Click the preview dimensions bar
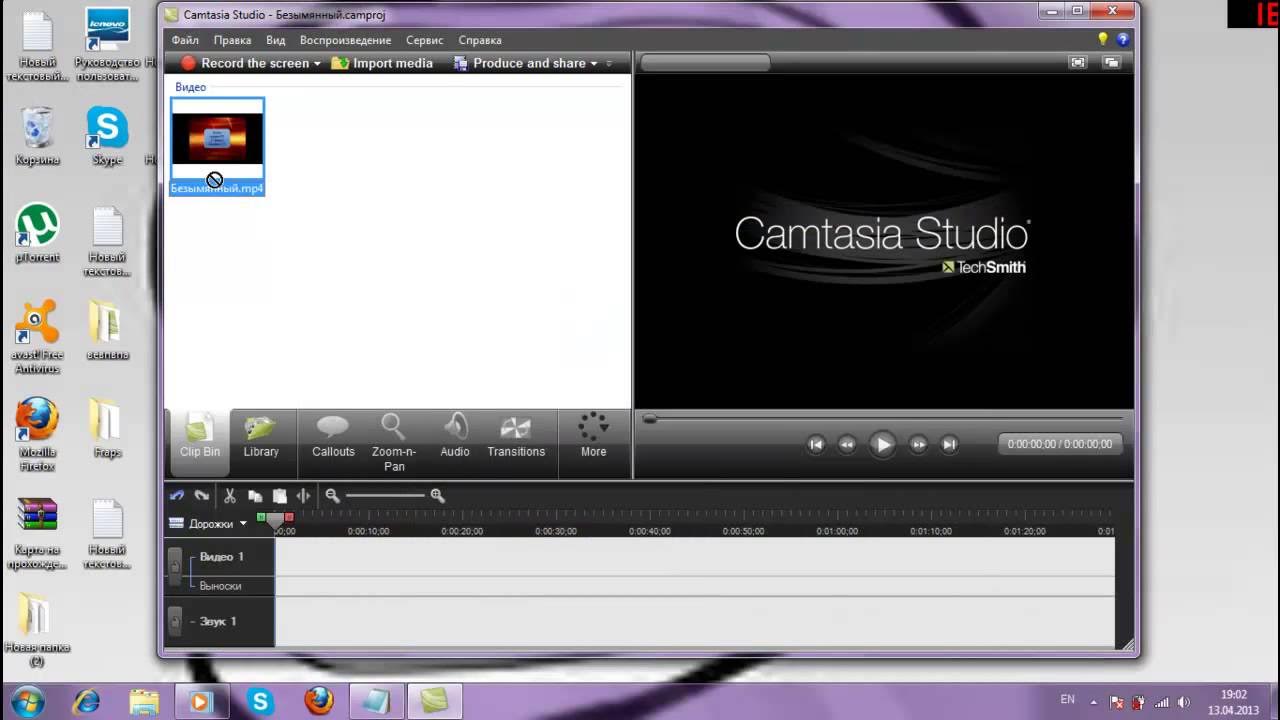Viewport: 1280px width, 720px height. pos(705,63)
